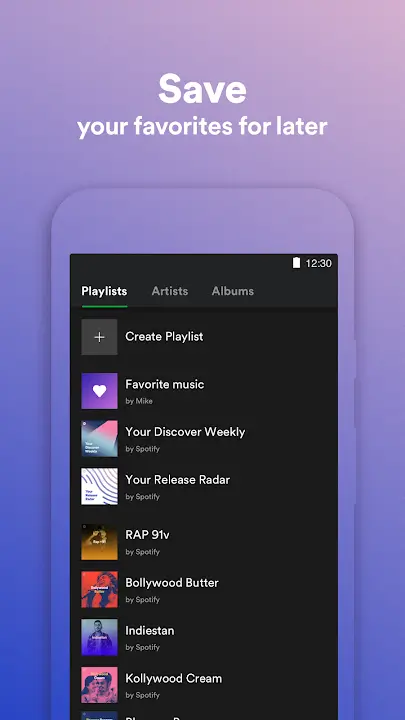Tap the battery icon in status bar

pos(297,263)
